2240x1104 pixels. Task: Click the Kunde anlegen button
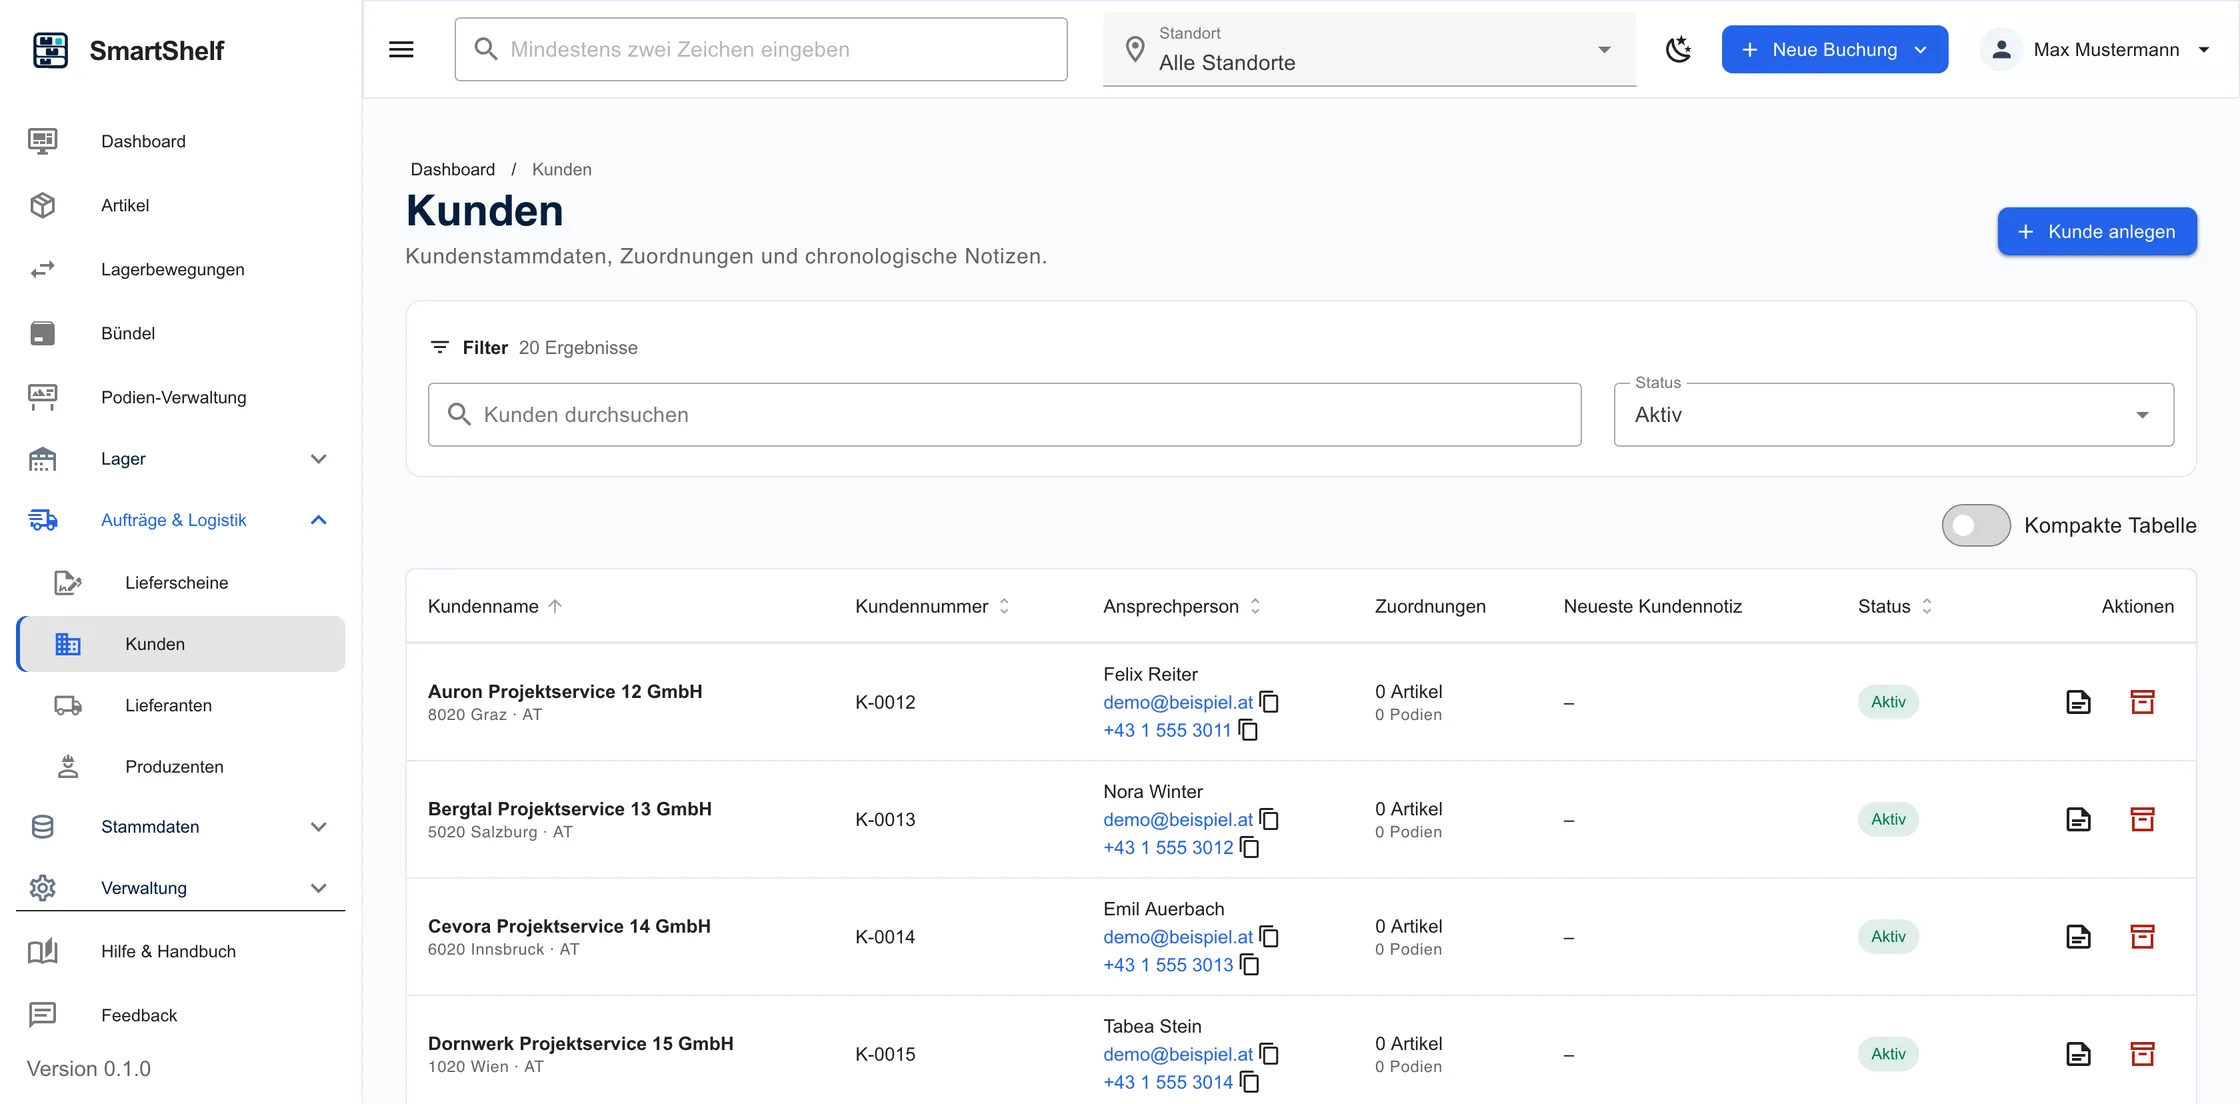(2097, 231)
